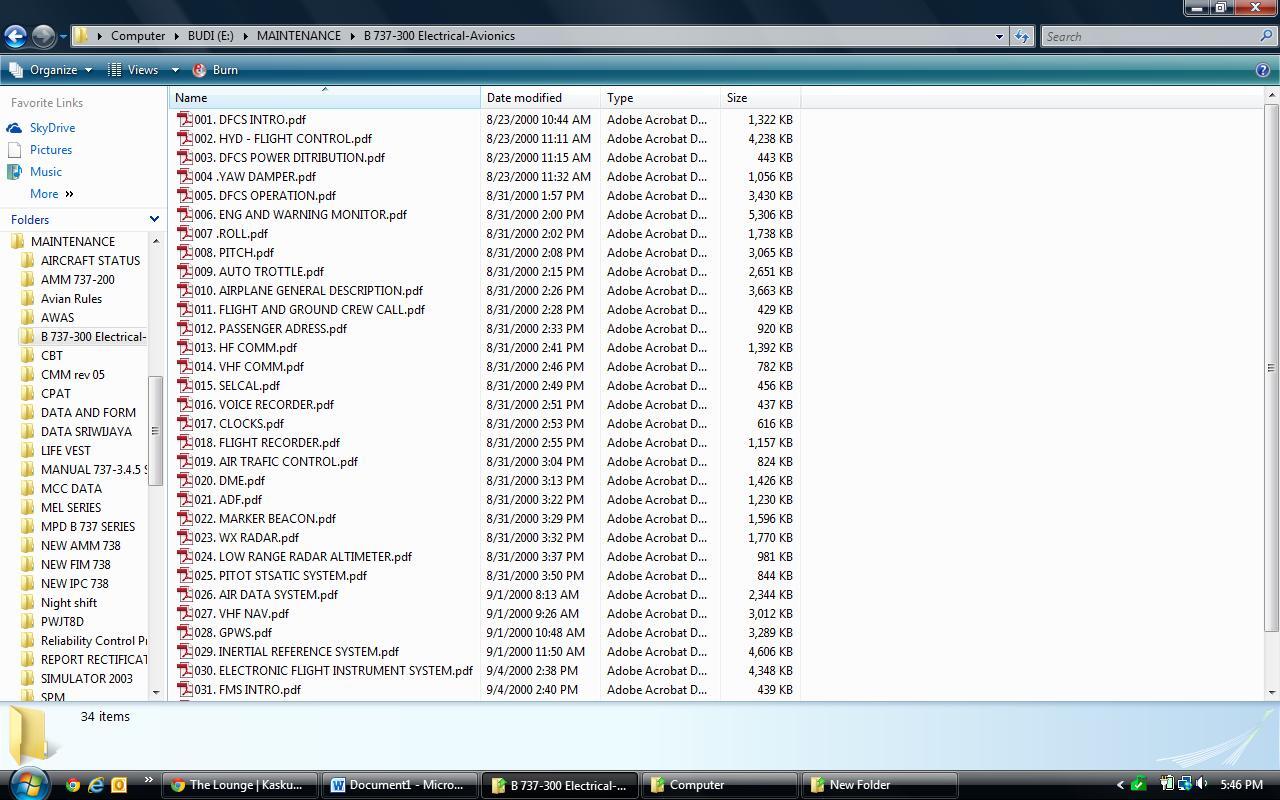Click BUDI (E:) in address breadcrumb
Screen dimensions: 1280x800
point(210,36)
